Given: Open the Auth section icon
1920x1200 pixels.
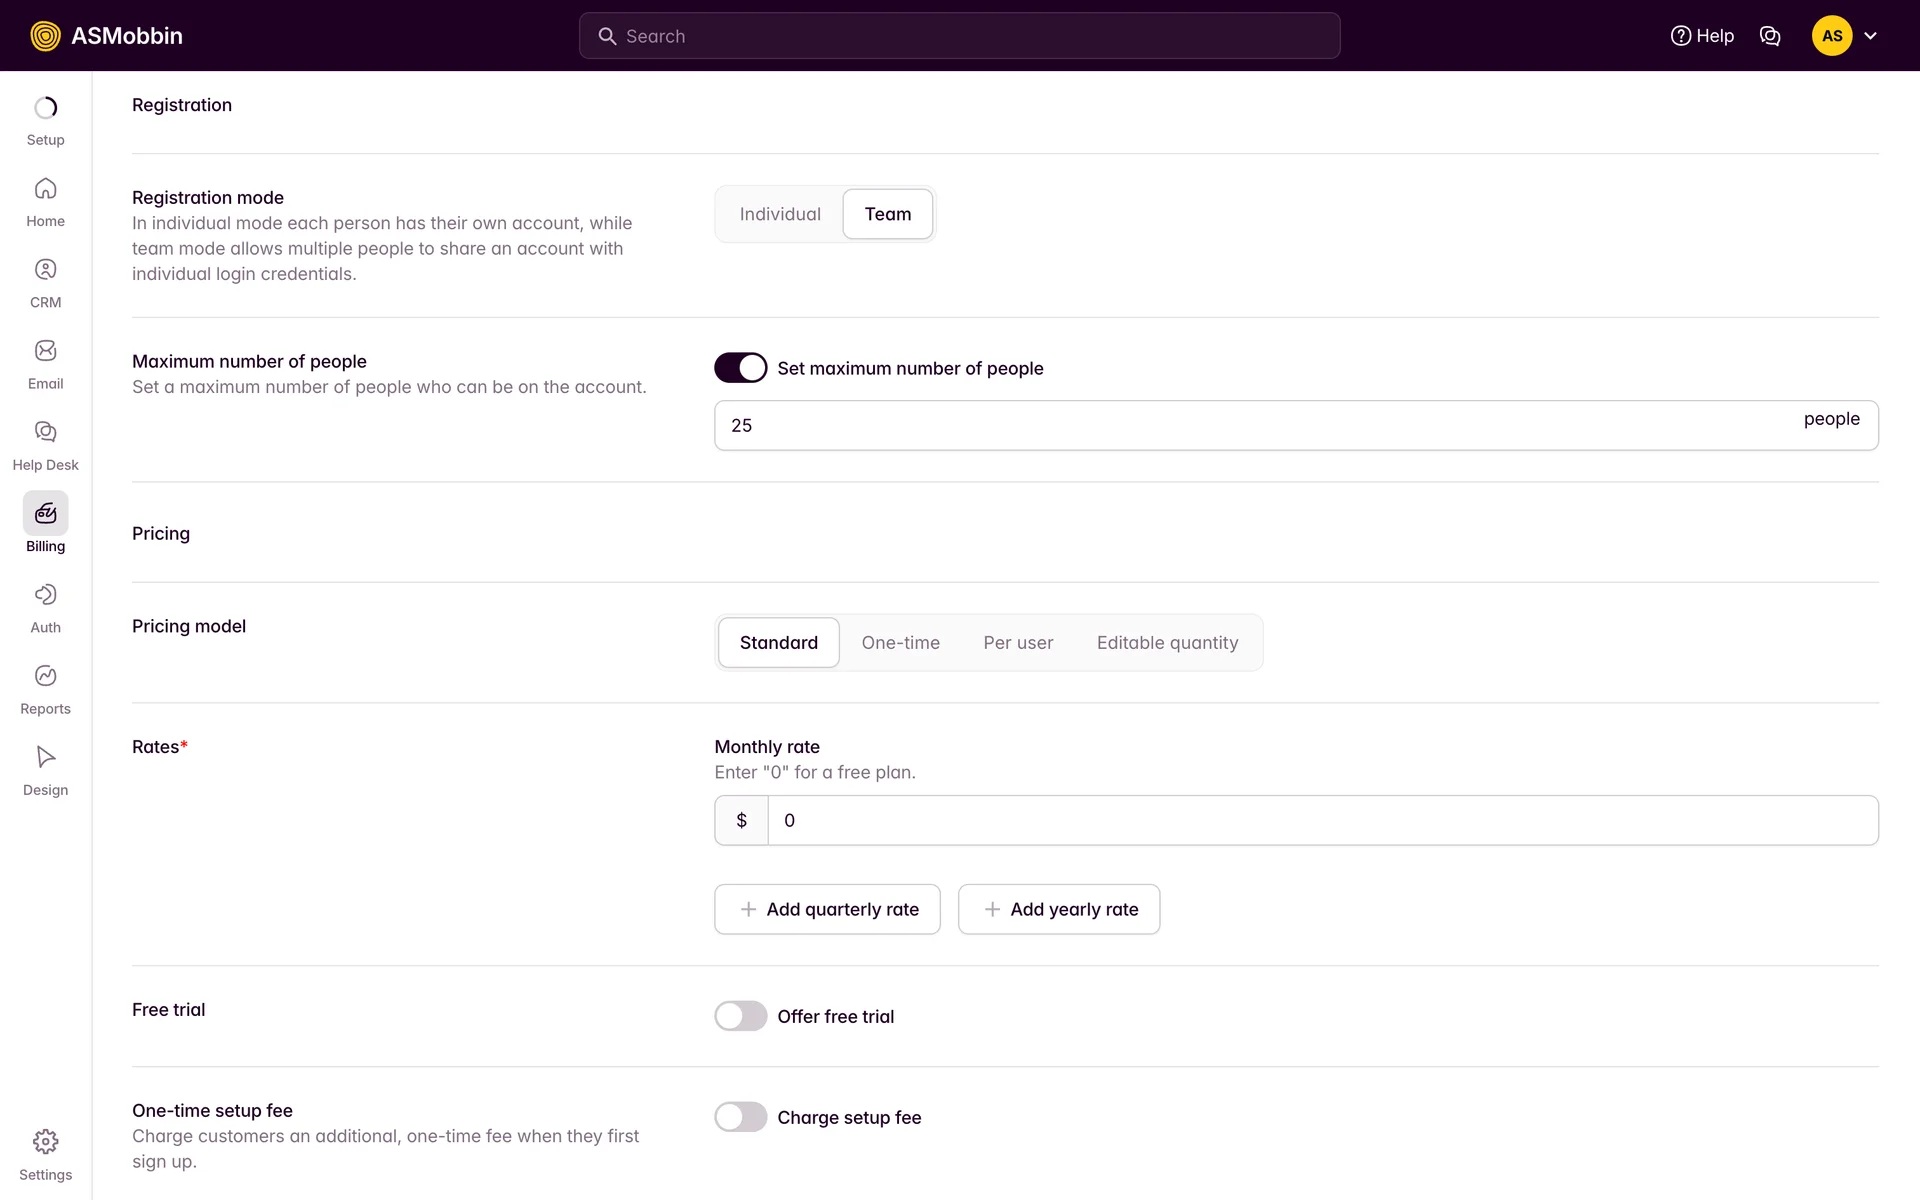Looking at the screenshot, I should tap(45, 595).
